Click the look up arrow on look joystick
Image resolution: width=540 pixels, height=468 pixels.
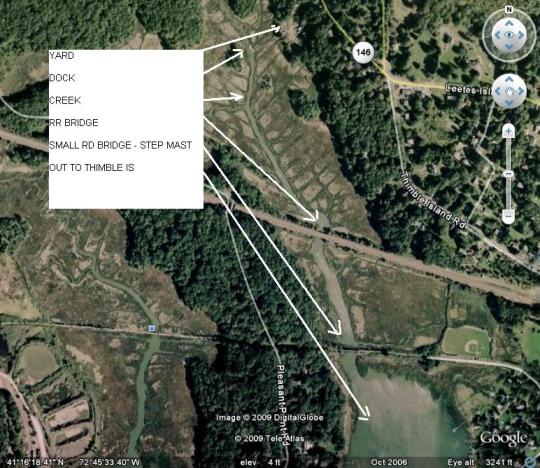tap(509, 23)
